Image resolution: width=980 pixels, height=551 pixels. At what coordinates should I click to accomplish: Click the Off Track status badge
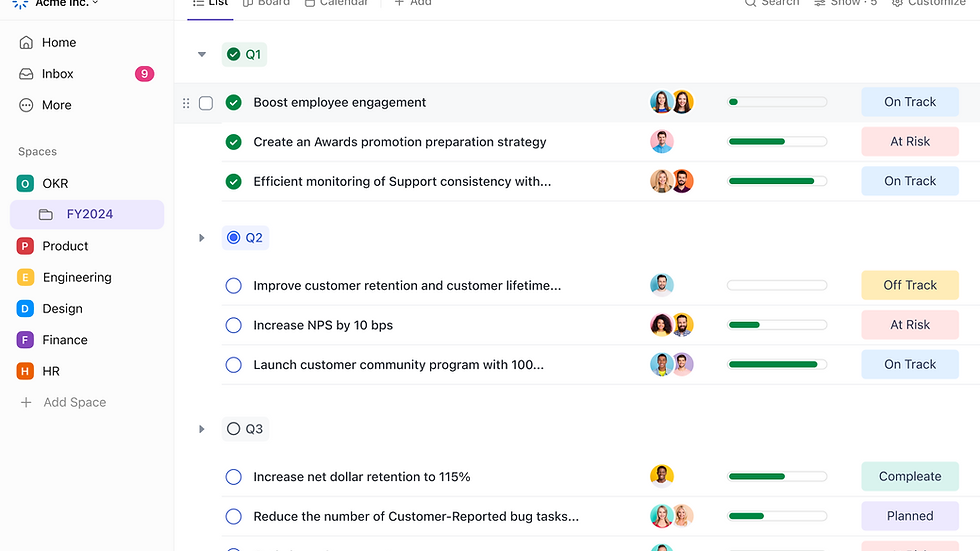point(910,285)
